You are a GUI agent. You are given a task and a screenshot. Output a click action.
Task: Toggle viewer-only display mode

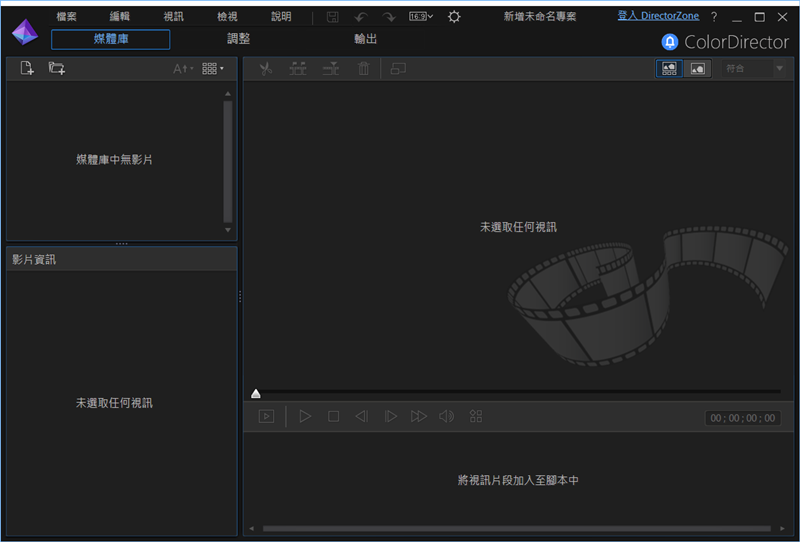pyautogui.click(x=697, y=68)
